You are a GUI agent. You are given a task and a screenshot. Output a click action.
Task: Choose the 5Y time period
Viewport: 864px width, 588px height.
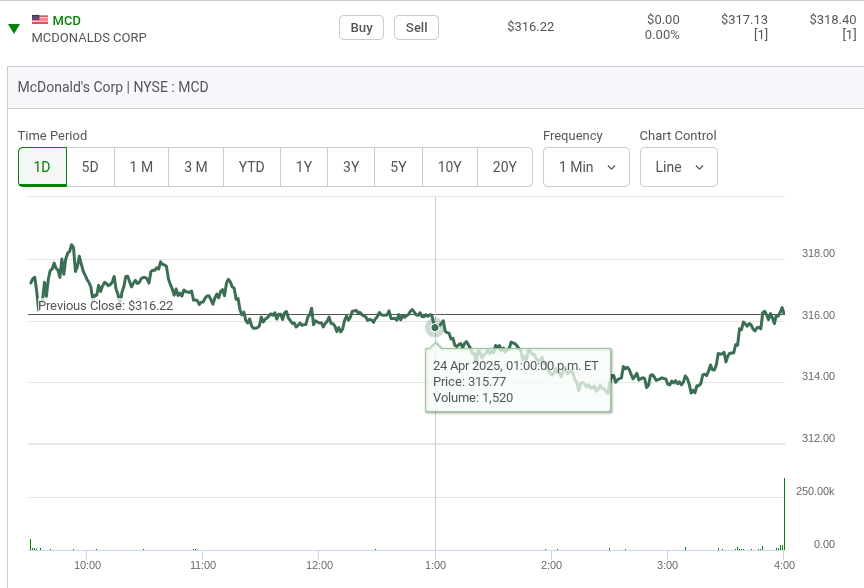click(x=398, y=167)
